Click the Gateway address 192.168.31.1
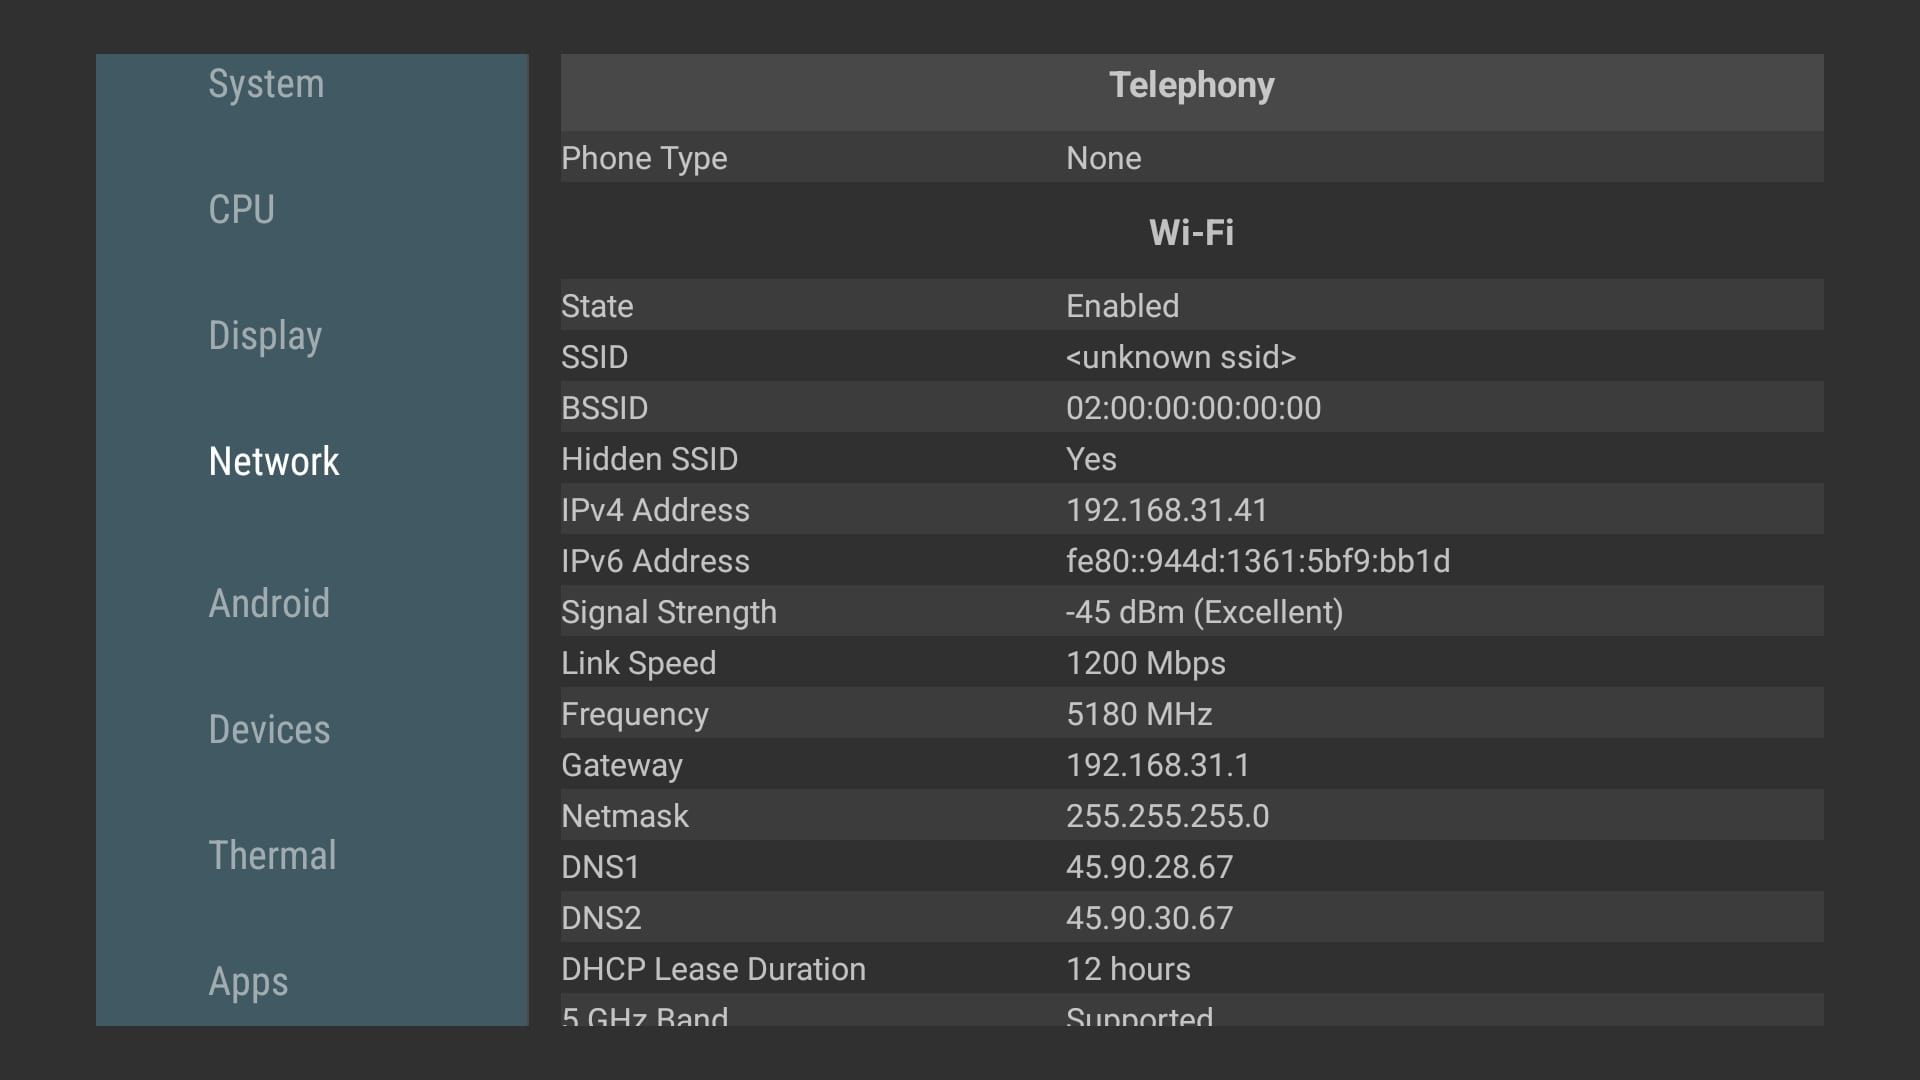The image size is (1920, 1080). pos(1157,765)
